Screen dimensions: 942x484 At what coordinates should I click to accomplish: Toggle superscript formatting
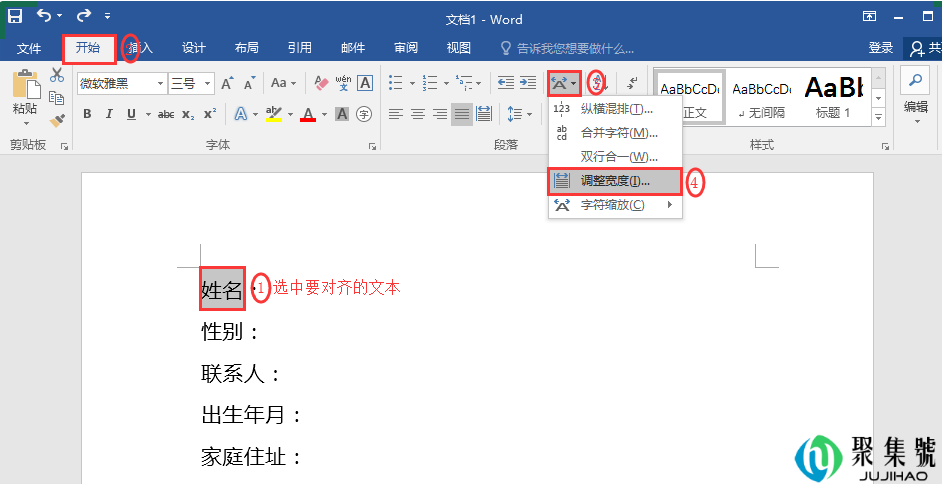click(x=210, y=114)
